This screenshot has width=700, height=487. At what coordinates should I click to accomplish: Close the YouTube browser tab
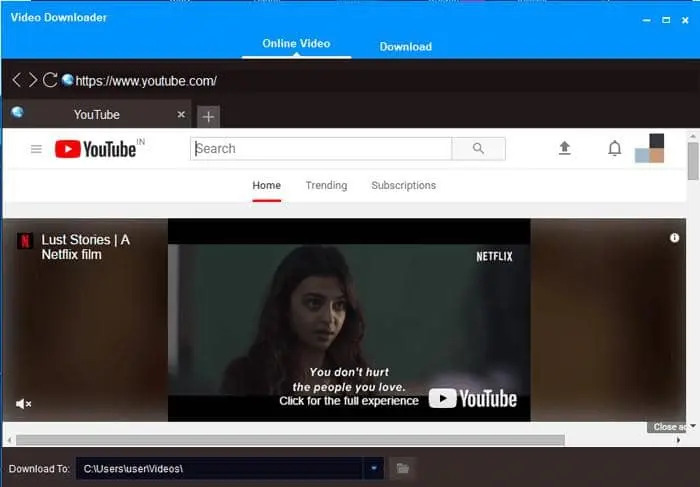click(x=181, y=115)
